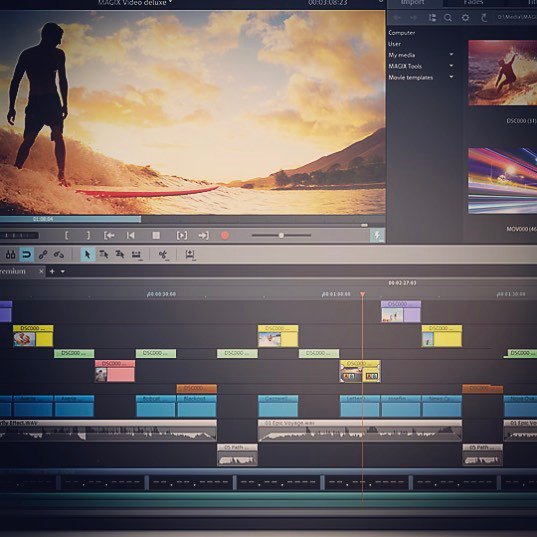Open the range mouse mode dropdown

[x=137, y=255]
